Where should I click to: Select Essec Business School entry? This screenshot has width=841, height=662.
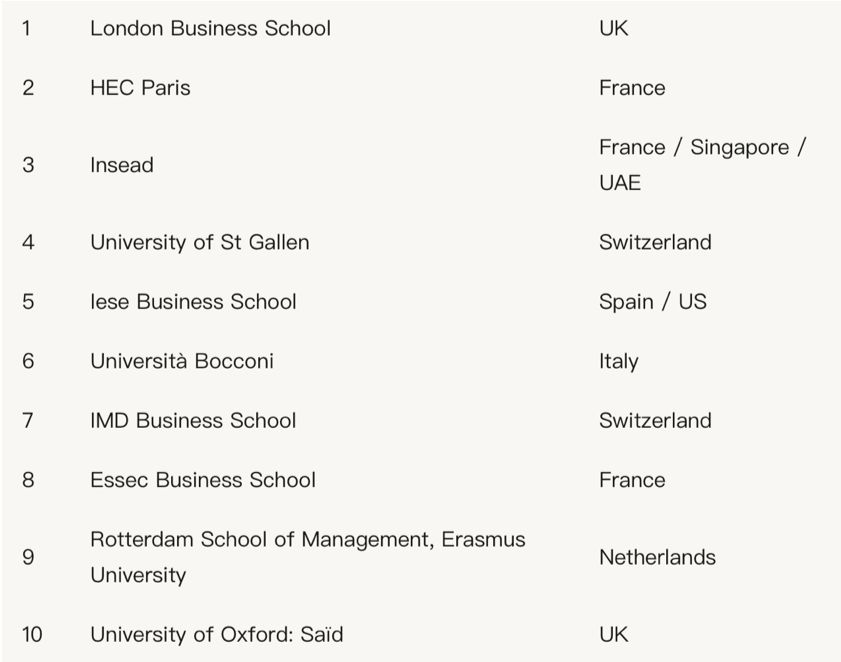203,480
